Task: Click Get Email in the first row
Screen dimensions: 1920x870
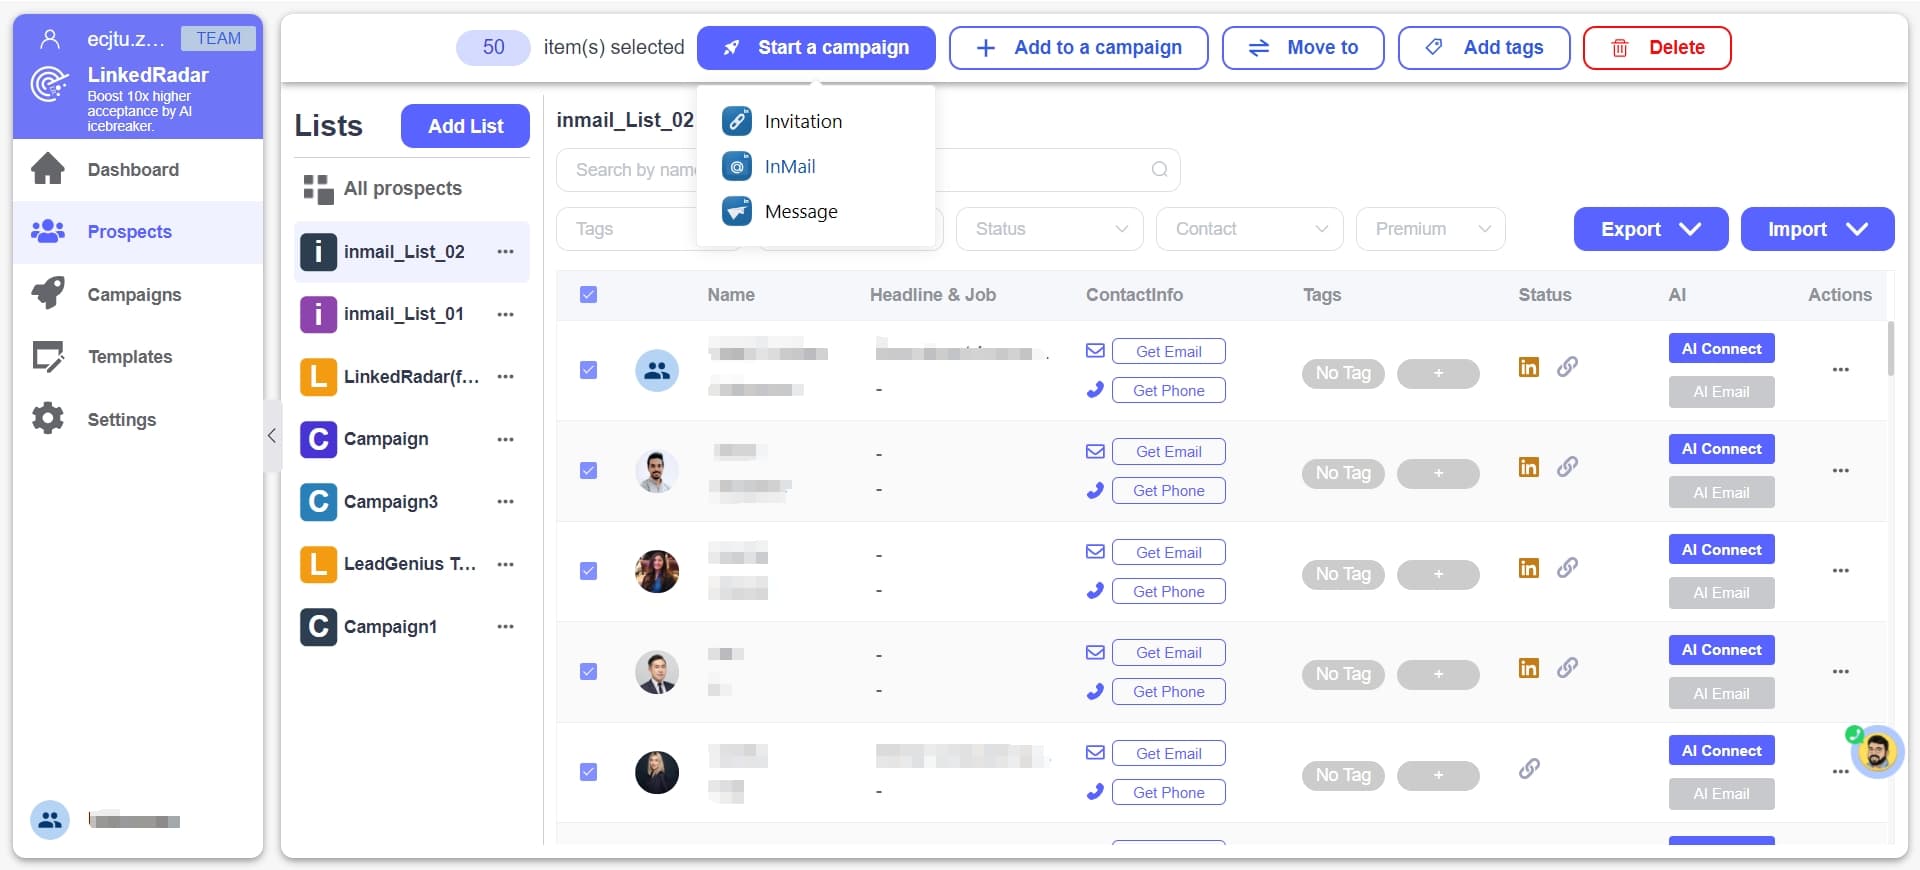Action: click(1168, 351)
